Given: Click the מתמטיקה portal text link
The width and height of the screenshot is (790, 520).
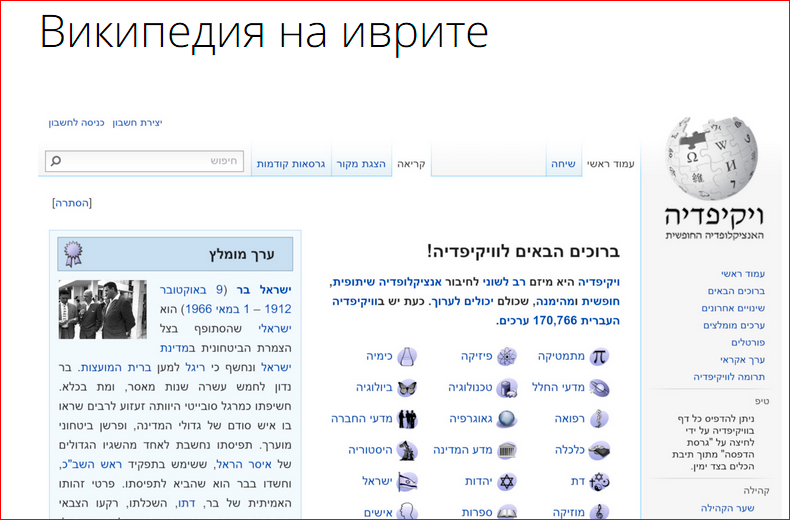Looking at the screenshot, I should point(561,356).
